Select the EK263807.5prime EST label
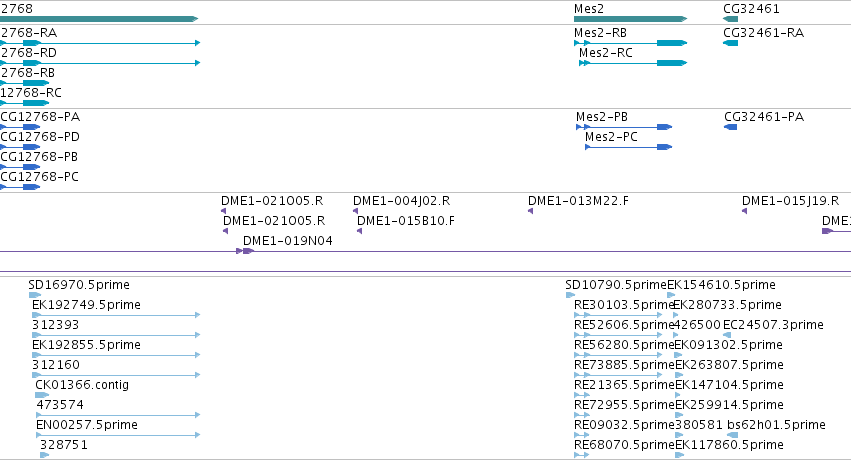 tap(729, 365)
